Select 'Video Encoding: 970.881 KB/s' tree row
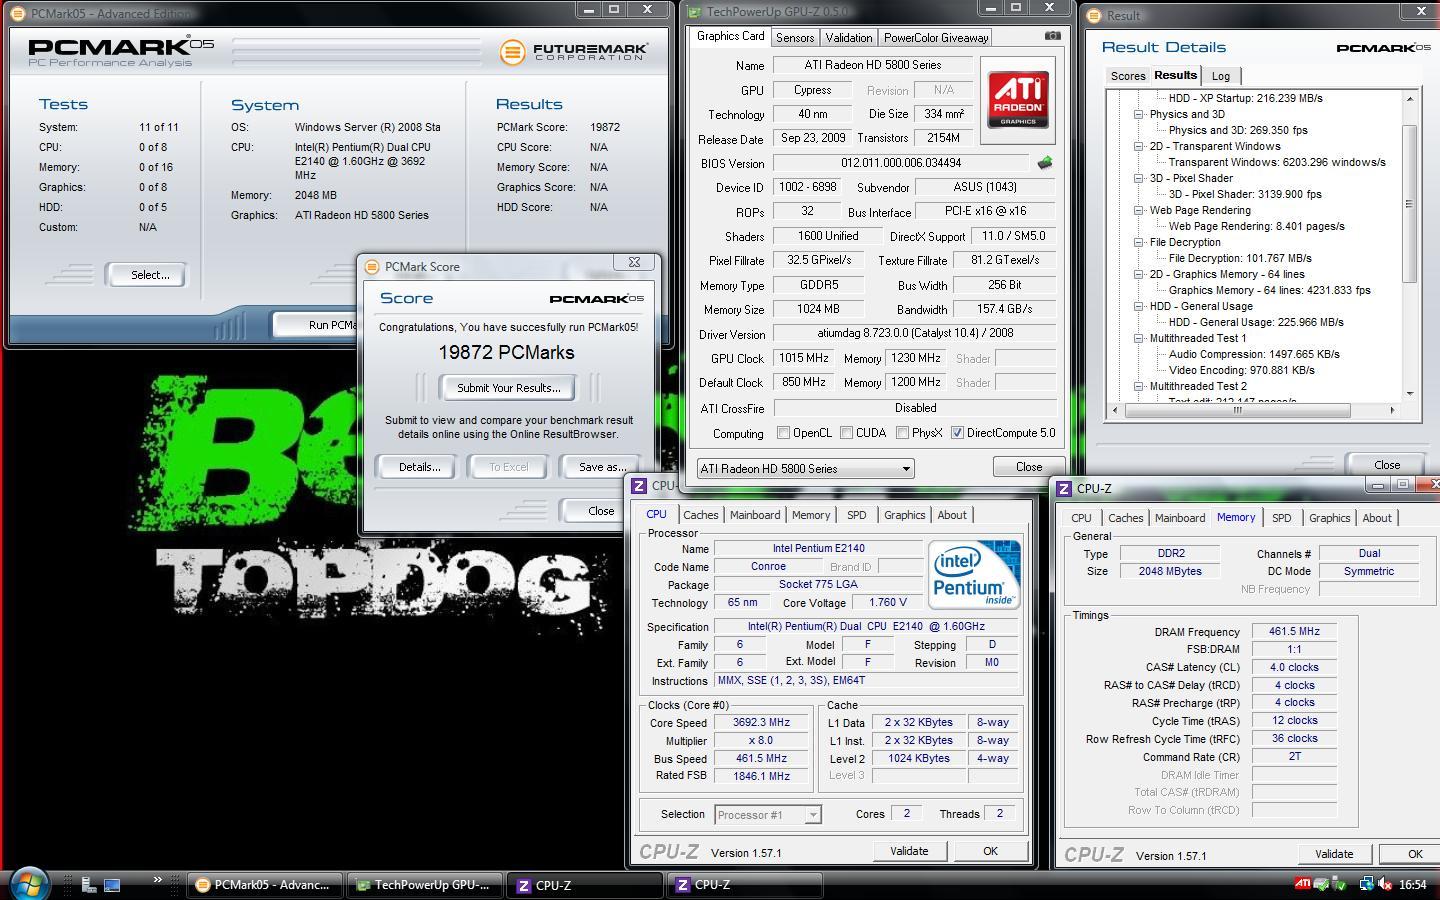The height and width of the screenshot is (900, 1440). pyautogui.click(x=1241, y=370)
